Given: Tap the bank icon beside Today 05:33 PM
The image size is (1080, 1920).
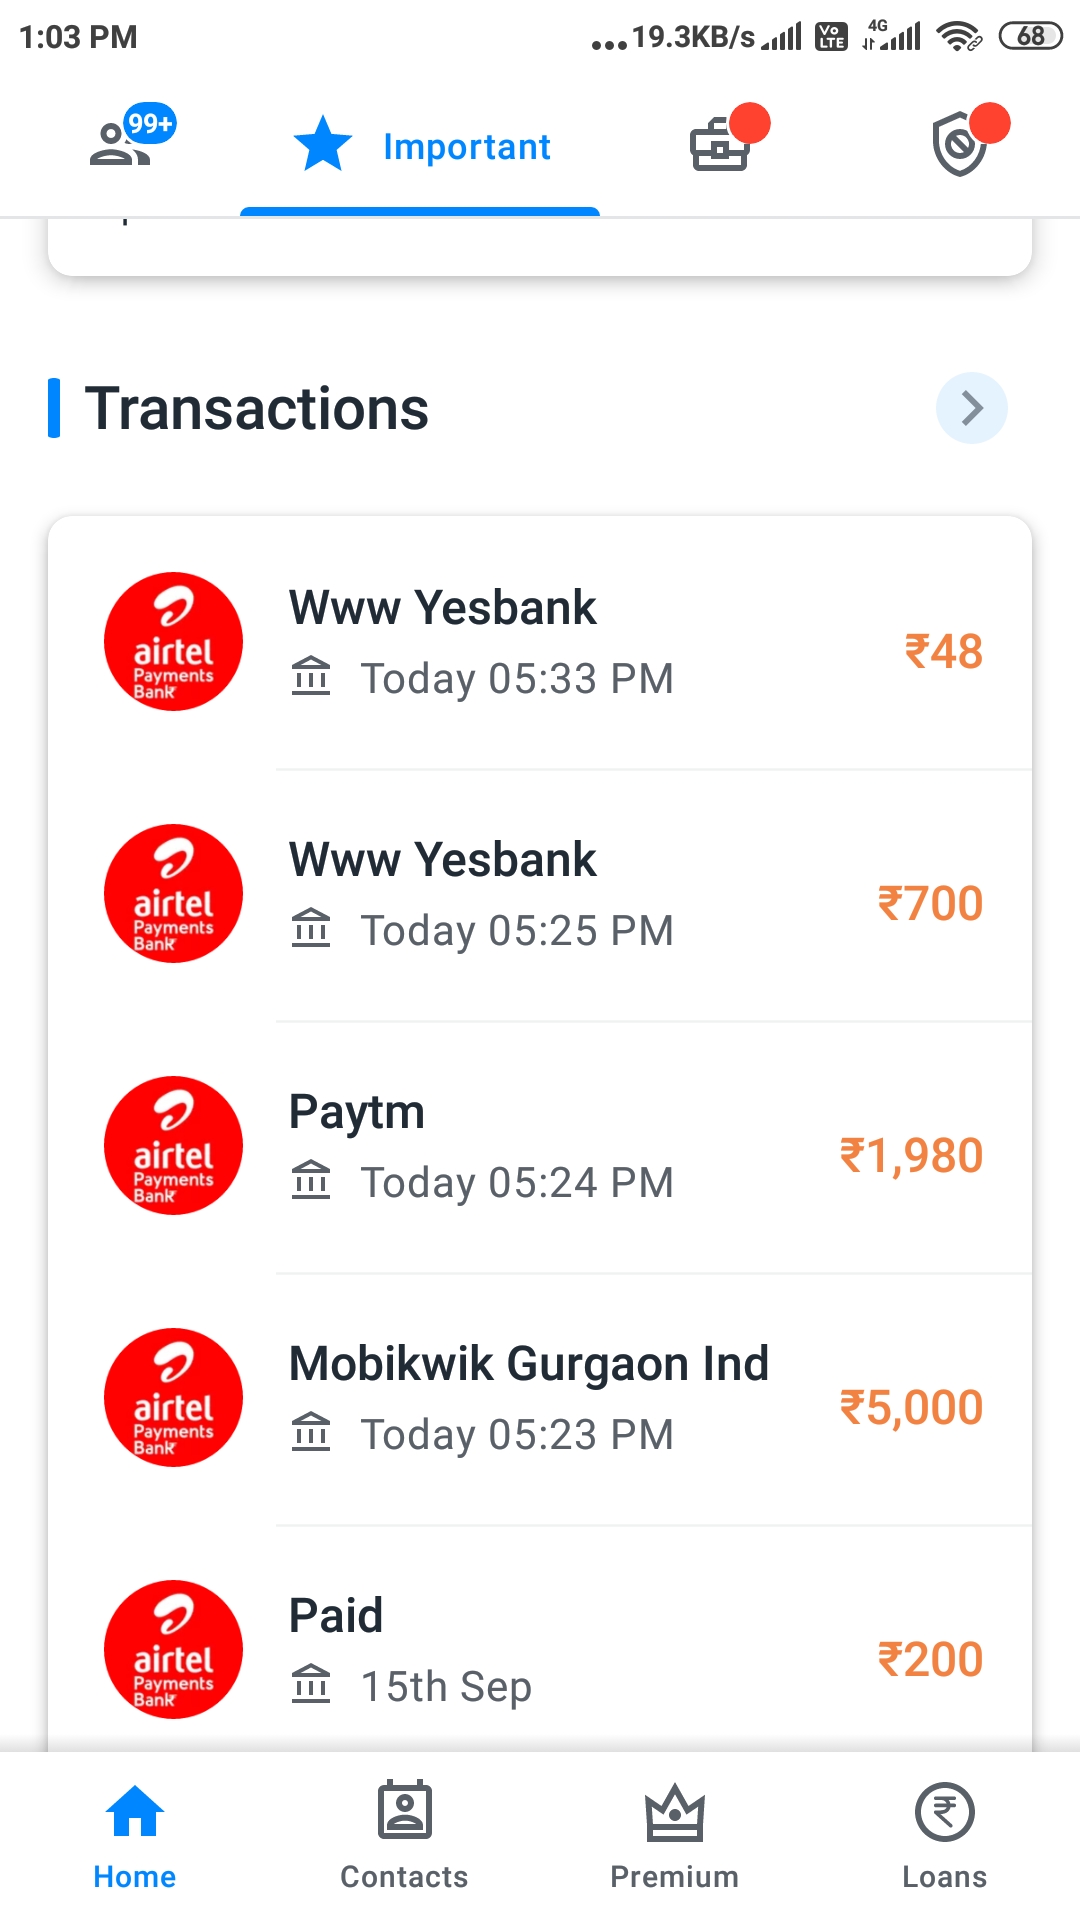Looking at the screenshot, I should tap(311, 677).
